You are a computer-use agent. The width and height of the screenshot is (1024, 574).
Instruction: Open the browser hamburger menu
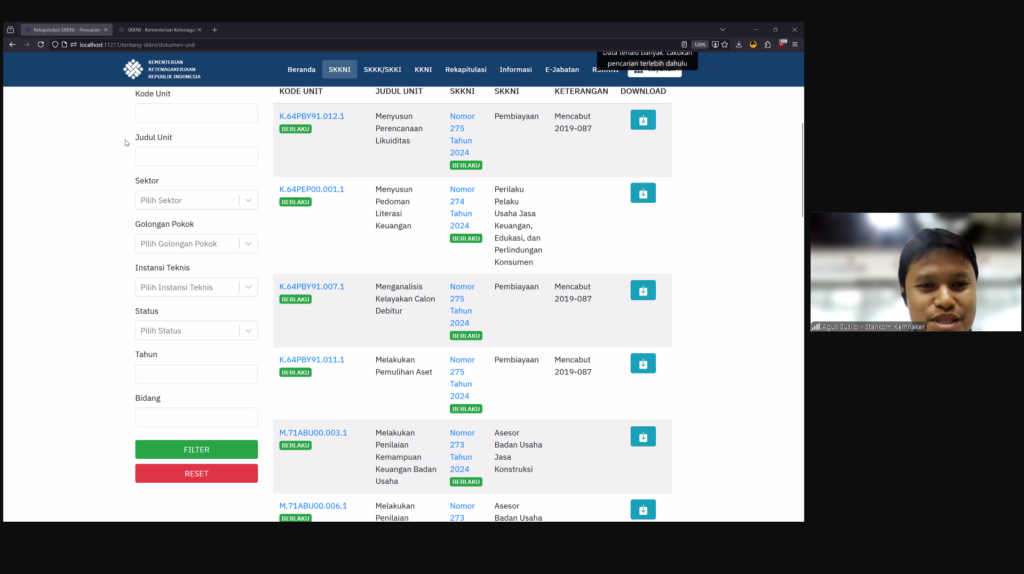[x=795, y=44]
